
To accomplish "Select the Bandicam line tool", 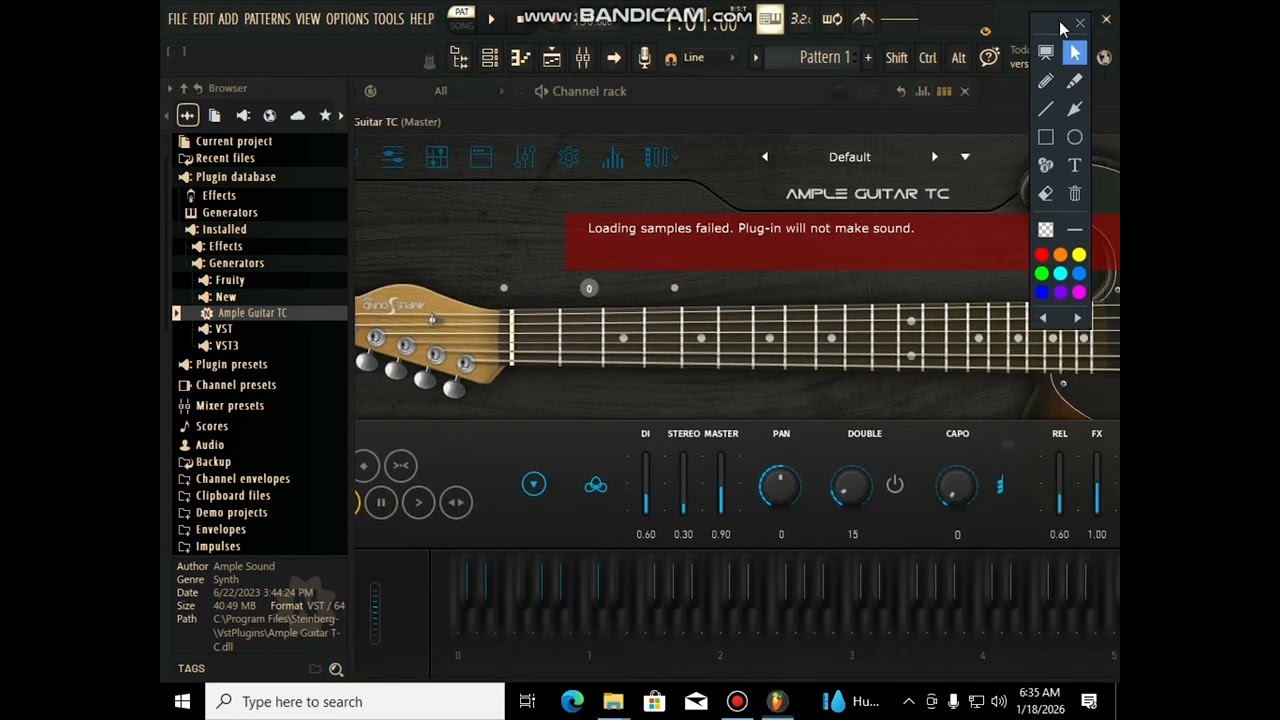I will coord(1046,109).
